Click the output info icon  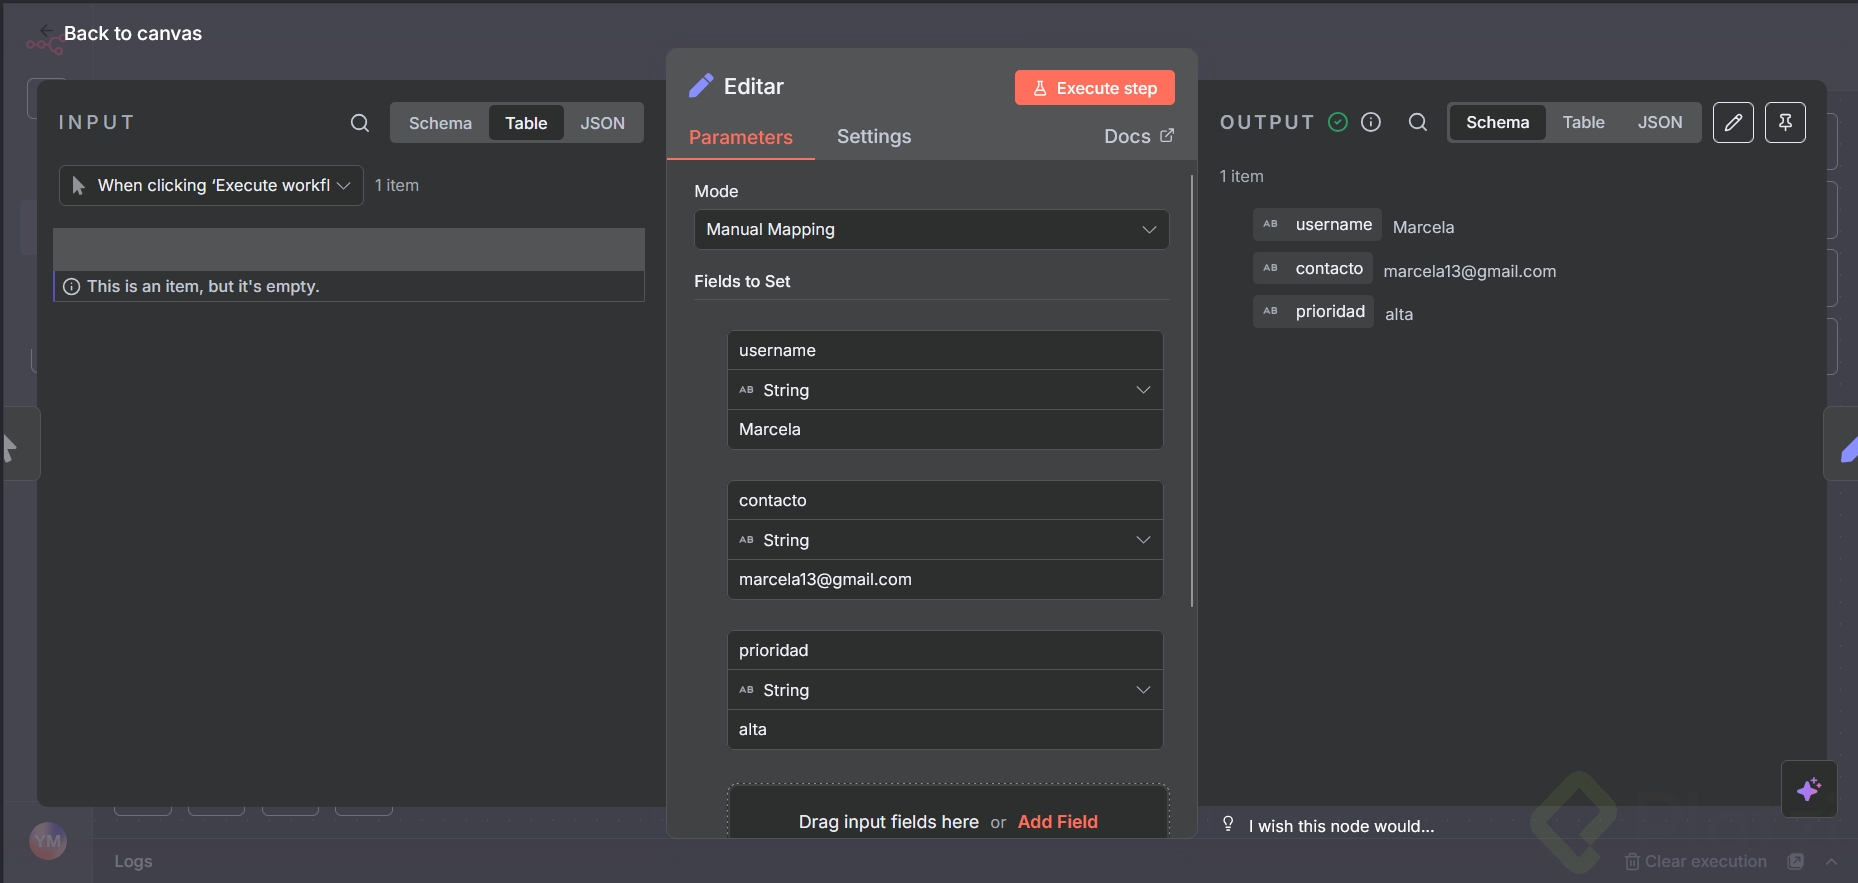click(x=1371, y=122)
